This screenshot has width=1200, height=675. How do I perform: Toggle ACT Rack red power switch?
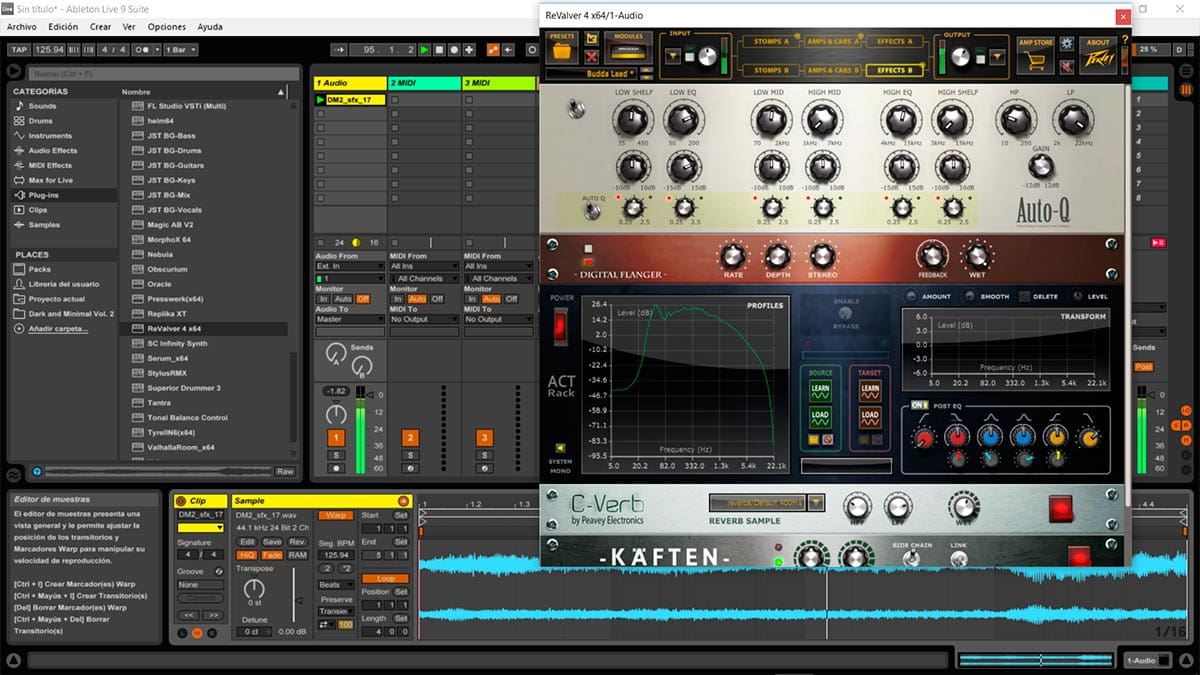click(x=562, y=325)
